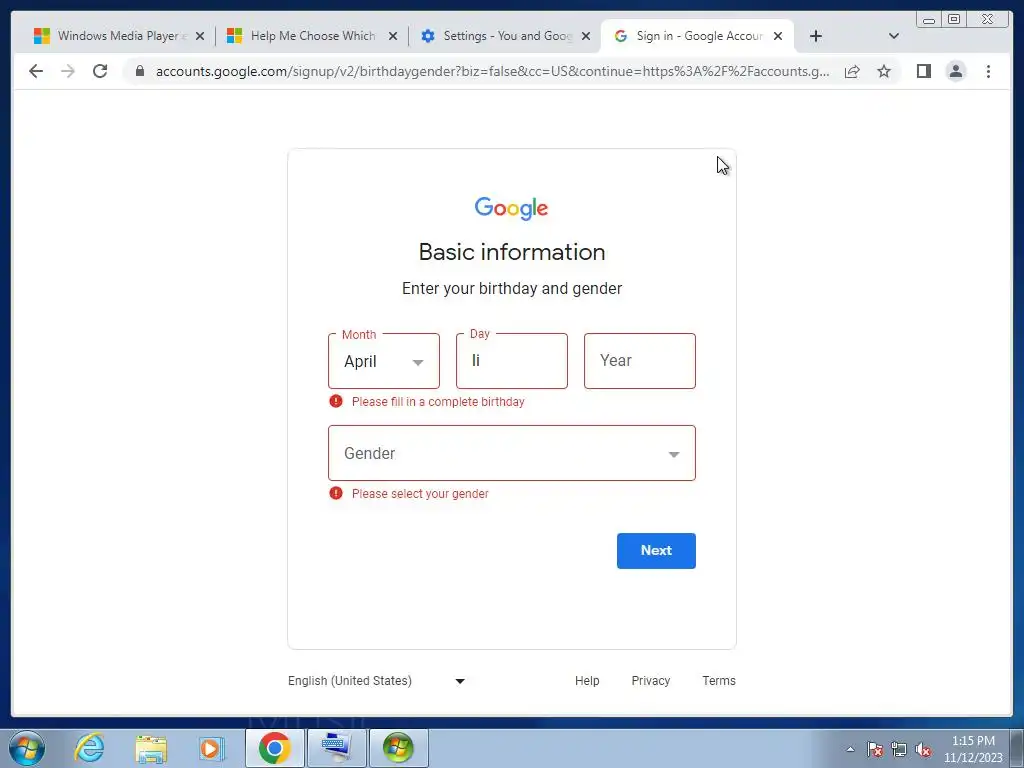Click the blue Next button
Viewport: 1024px width, 768px height.
pyautogui.click(x=656, y=551)
